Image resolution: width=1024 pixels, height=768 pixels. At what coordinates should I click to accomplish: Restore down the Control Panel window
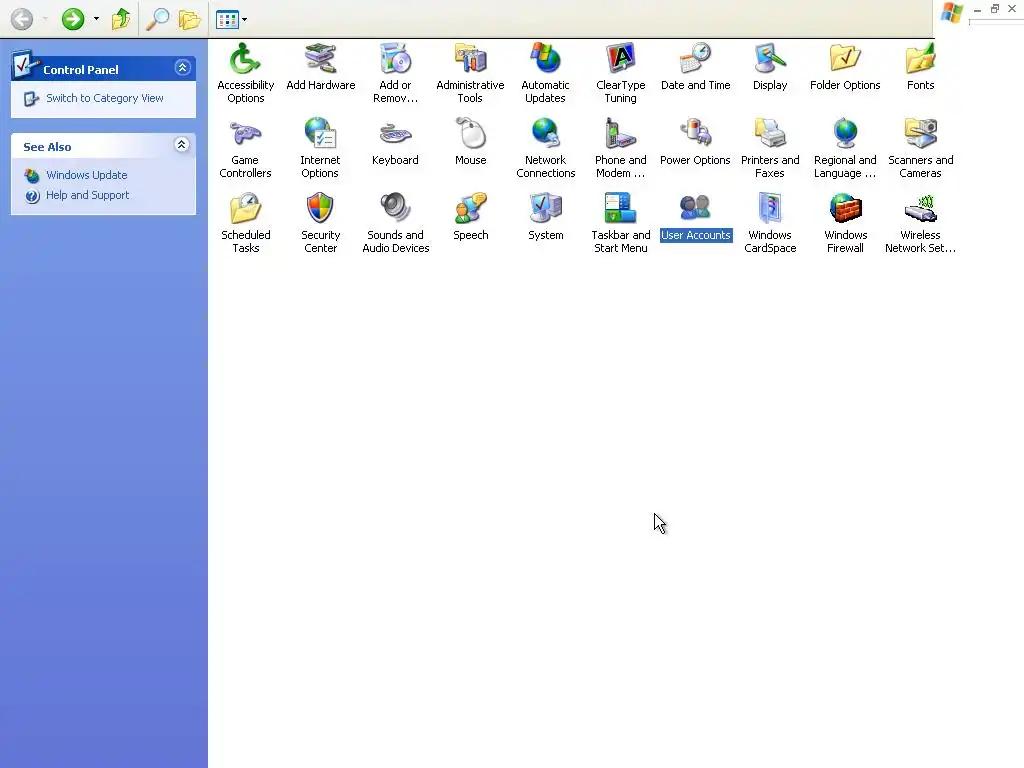click(x=995, y=9)
